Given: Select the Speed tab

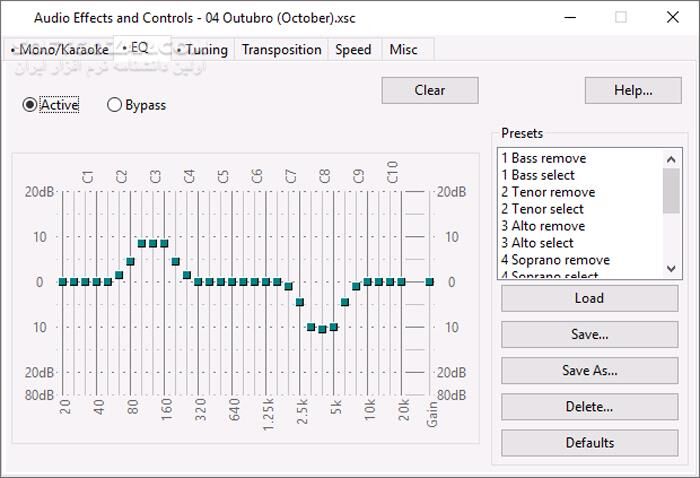Looking at the screenshot, I should coord(353,49).
